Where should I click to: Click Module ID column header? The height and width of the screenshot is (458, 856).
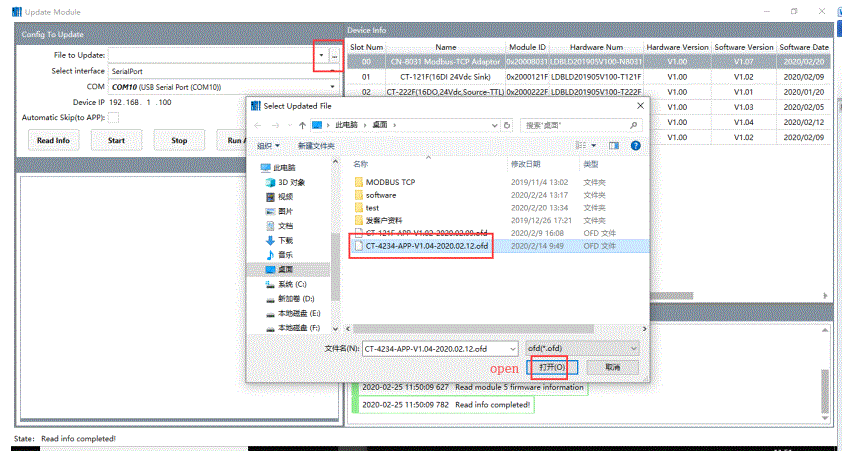pyautogui.click(x=527, y=47)
